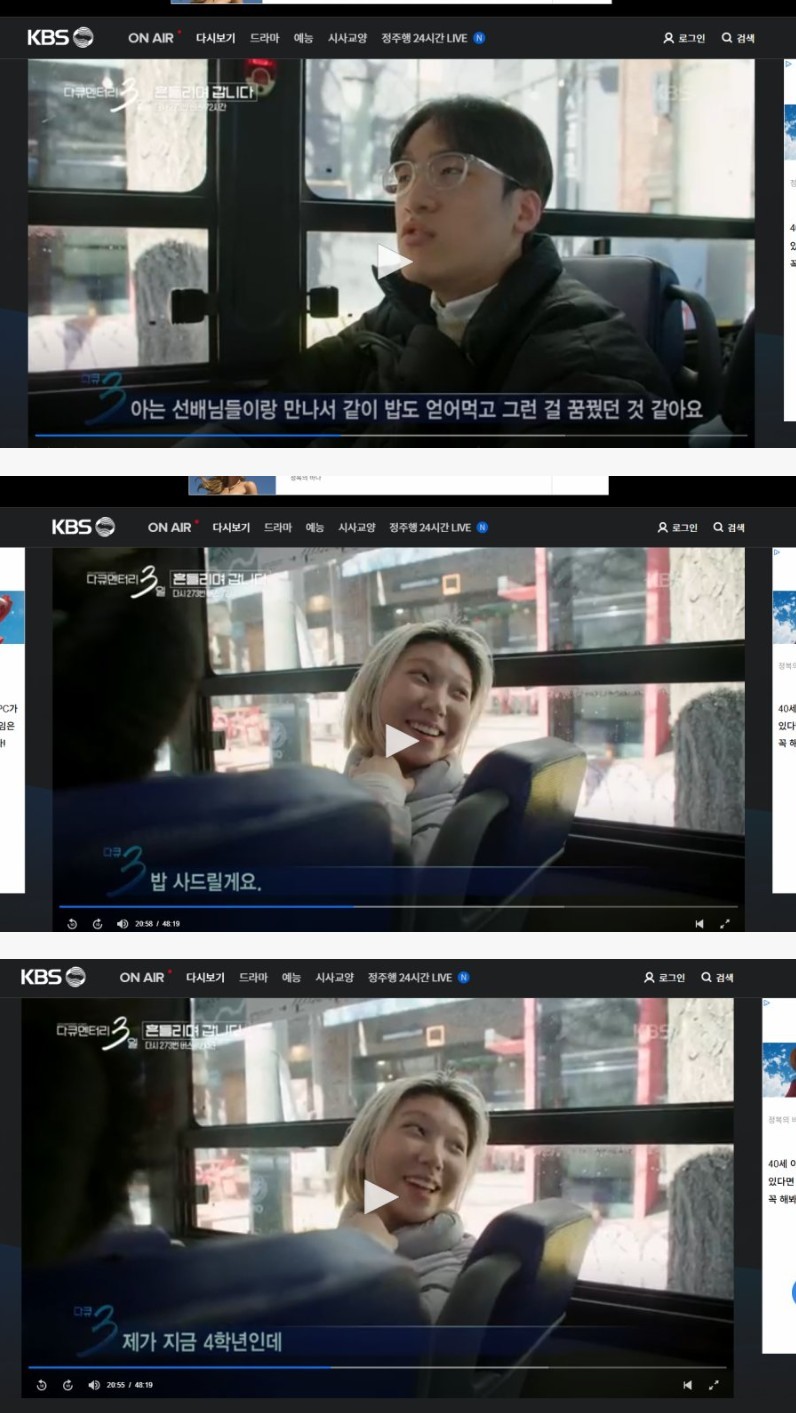
Task: Open 시사교양 menu above the glasses-man video
Action: [347, 38]
